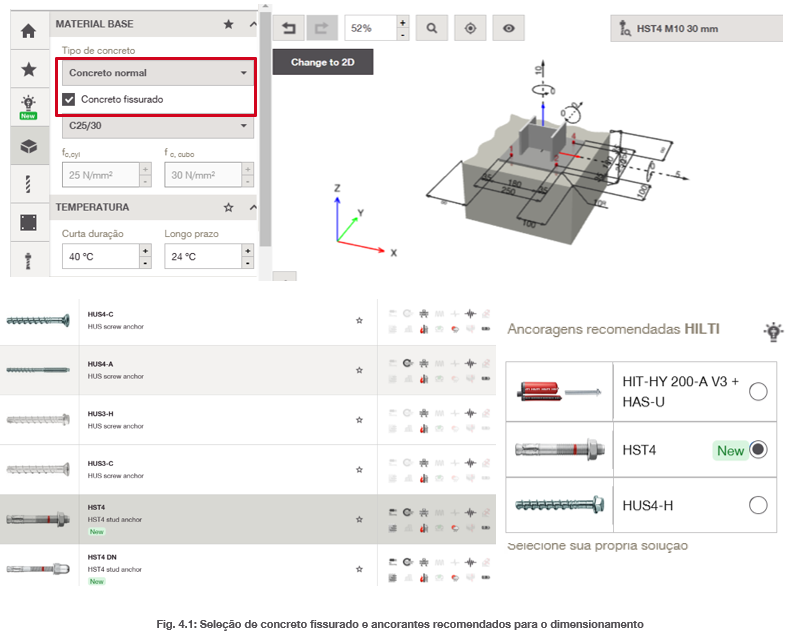Select the HUS3-C screw anchor row
The height and width of the screenshot is (643, 810).
tap(248, 469)
